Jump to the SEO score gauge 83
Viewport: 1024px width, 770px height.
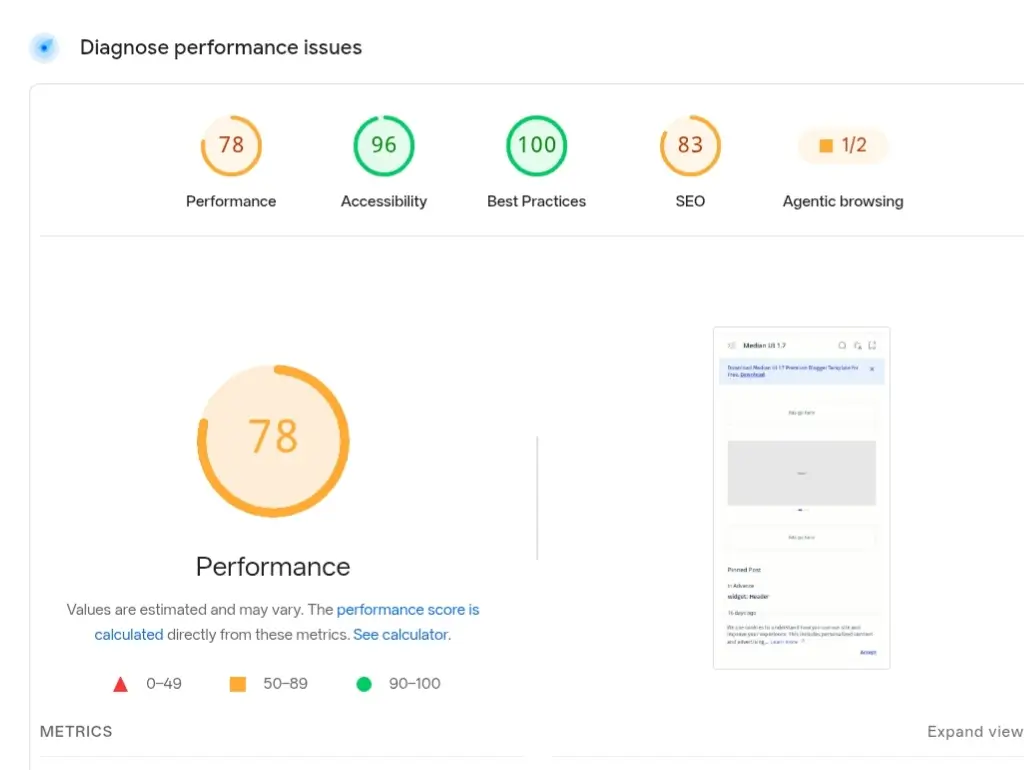tap(690, 146)
